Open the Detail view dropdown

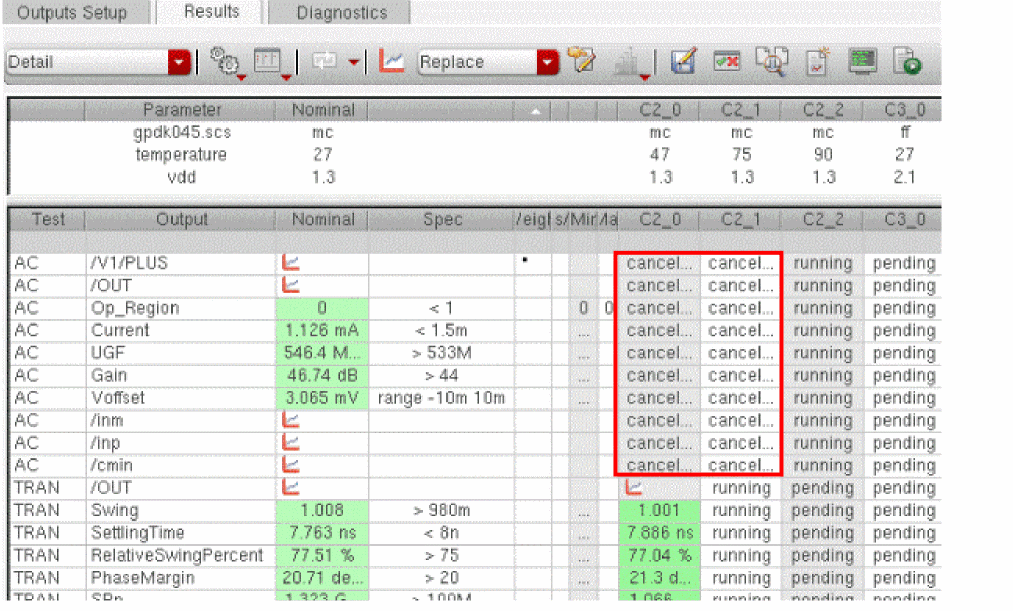pyautogui.click(x=180, y=62)
